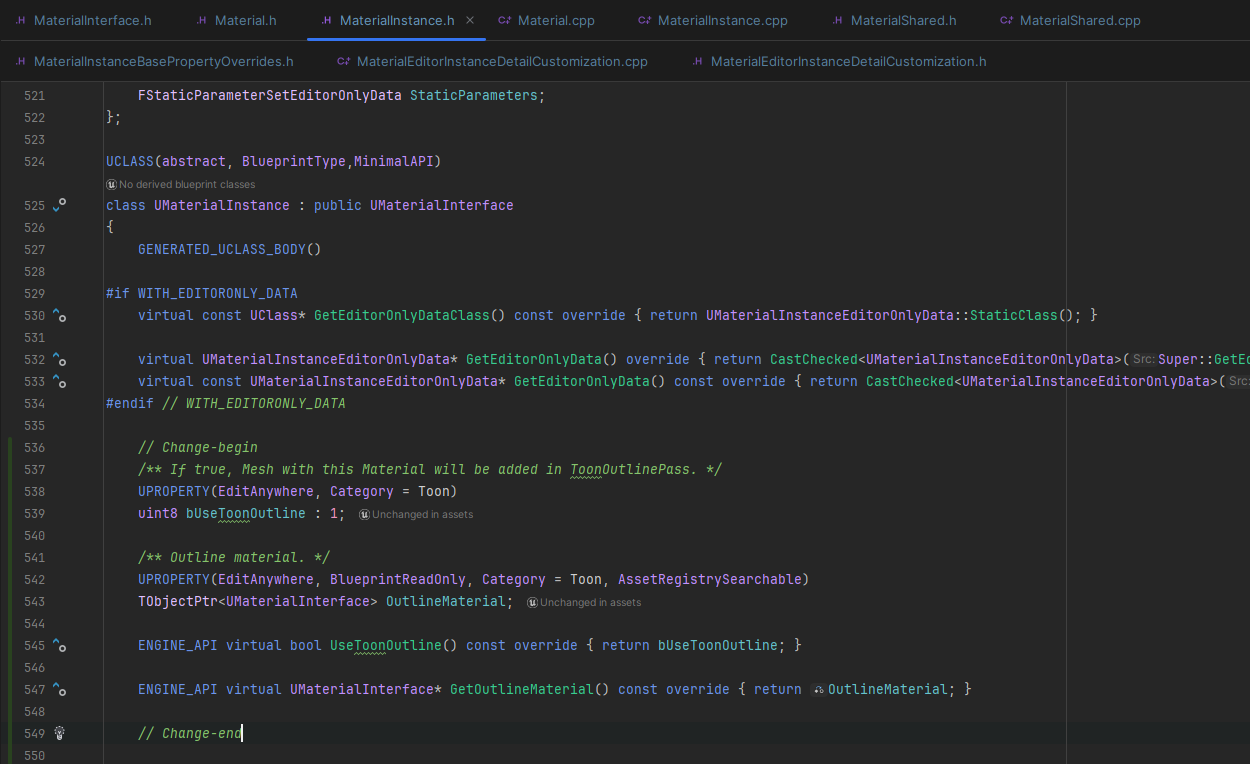Click the override indicator next to UseToonOutline line 545
Image resolution: width=1250 pixels, height=764 pixels.
(x=59, y=645)
